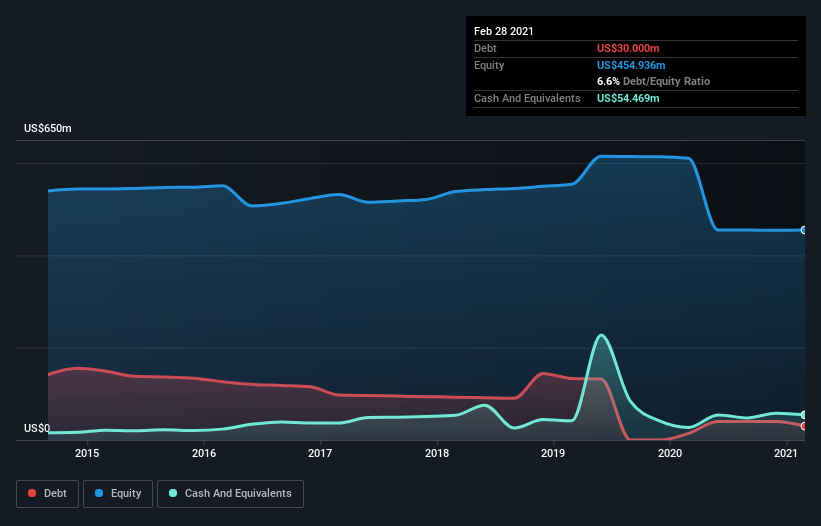Click the 2021 x-axis label
Image resolution: width=821 pixels, height=526 pixels.
(x=786, y=453)
